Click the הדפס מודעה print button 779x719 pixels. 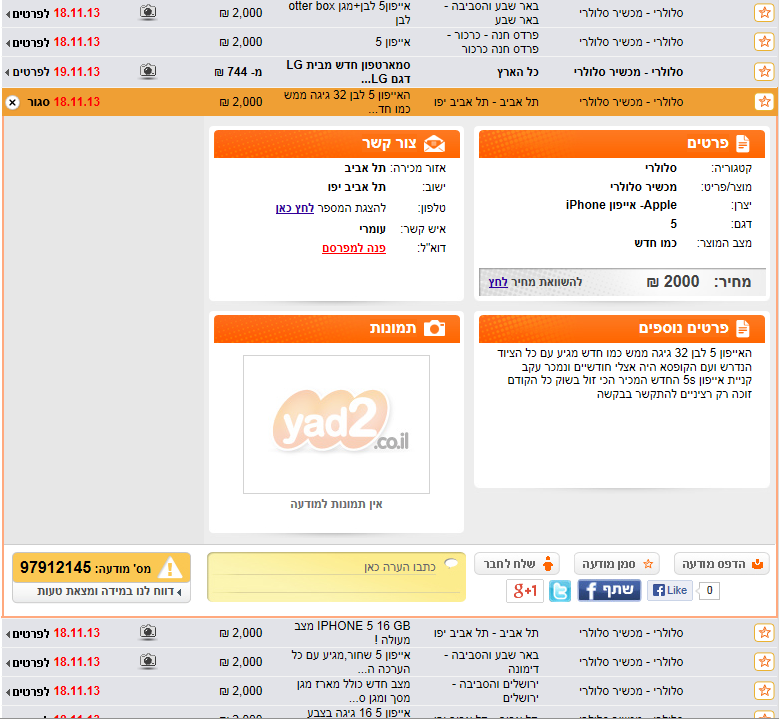[721, 564]
